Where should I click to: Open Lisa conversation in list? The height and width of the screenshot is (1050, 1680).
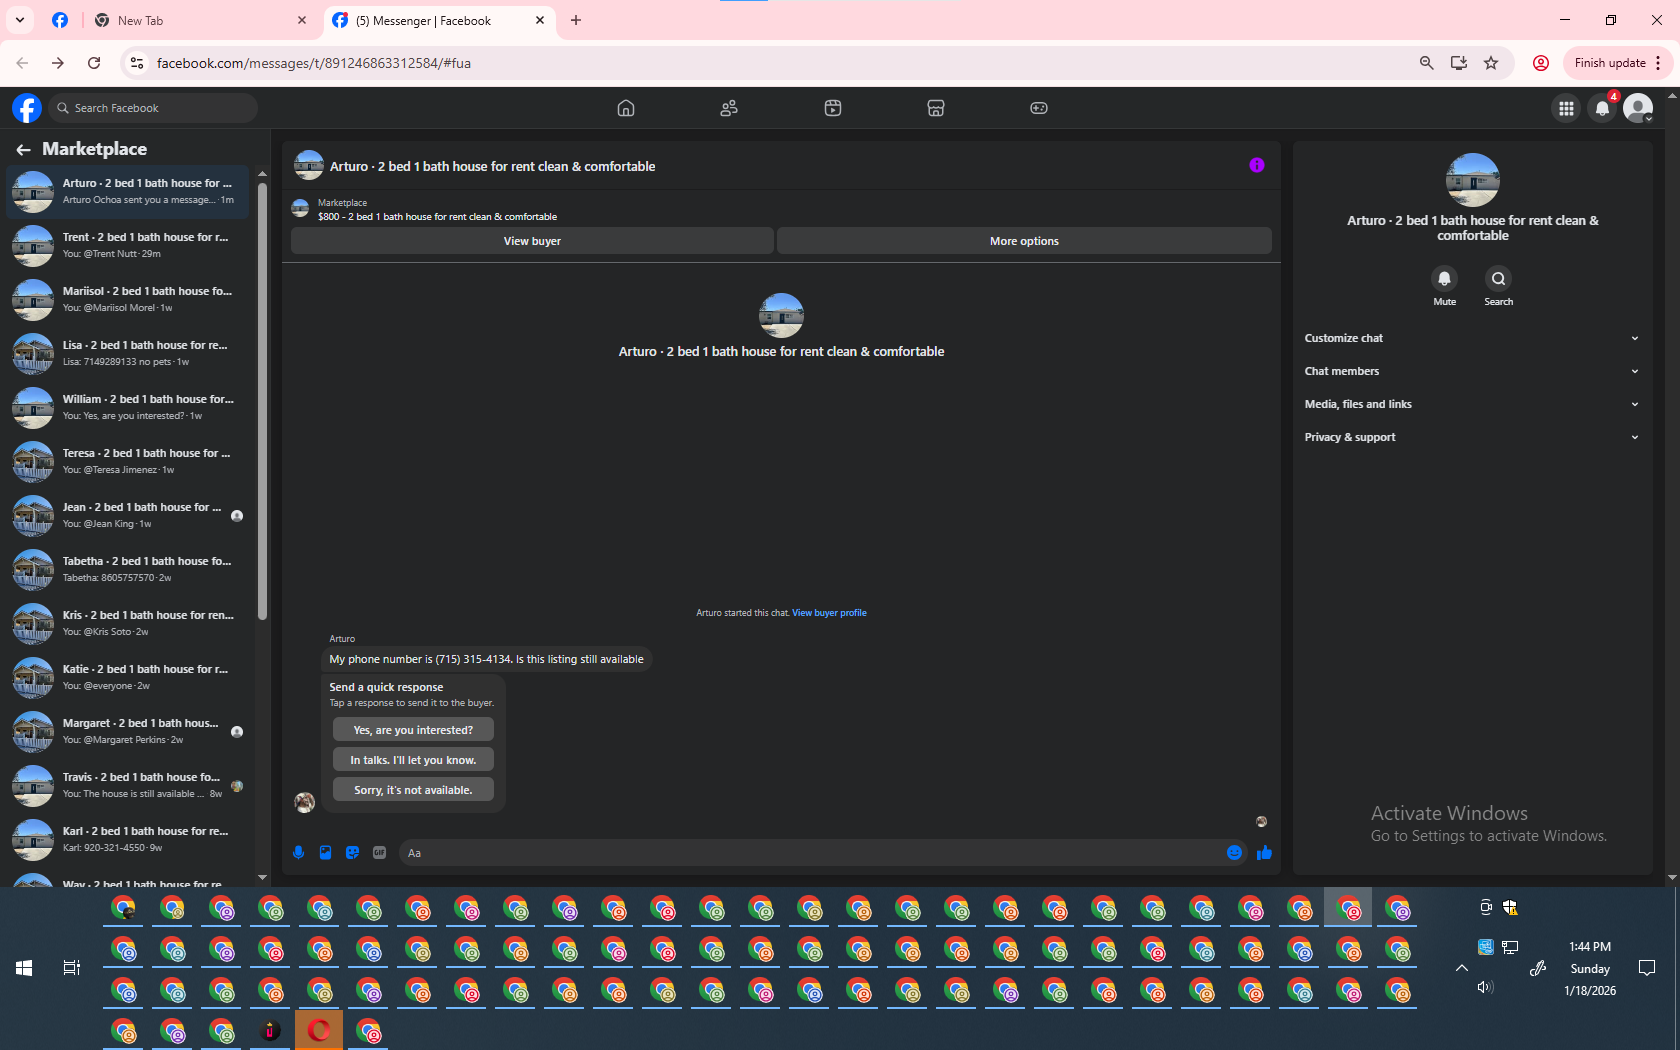128,353
